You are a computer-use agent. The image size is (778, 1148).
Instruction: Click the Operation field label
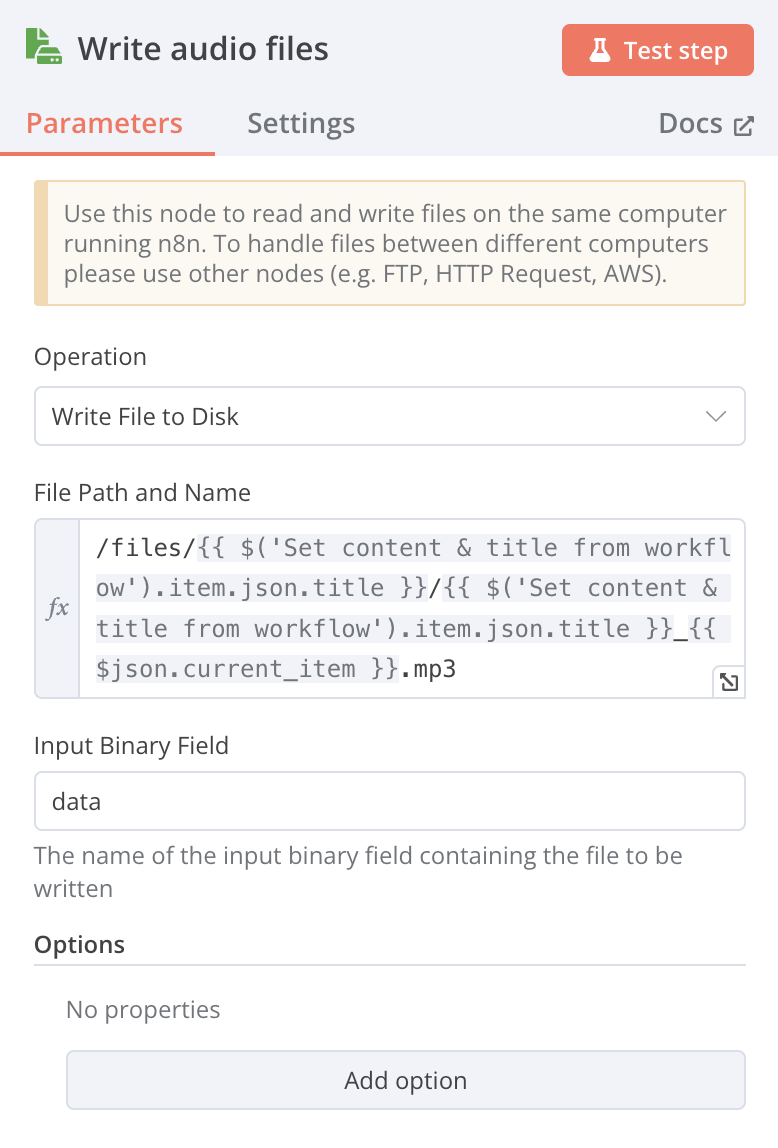(90, 357)
